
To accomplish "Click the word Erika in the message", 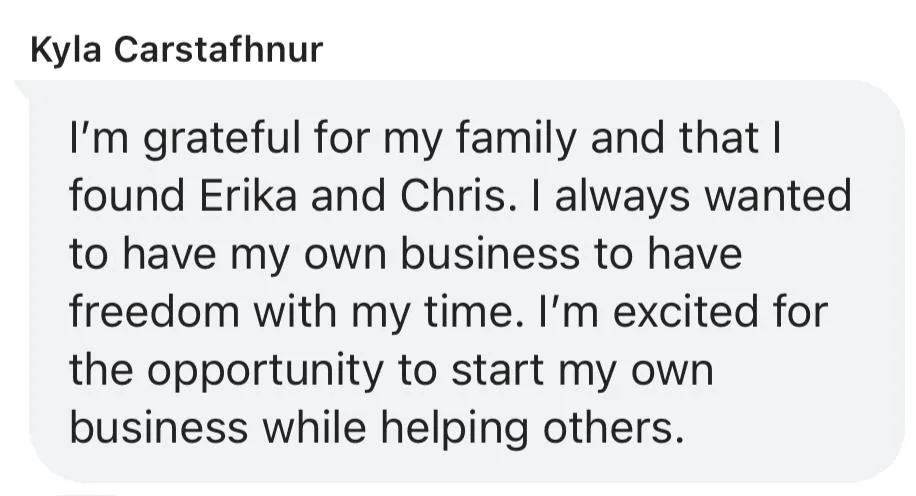I will point(248,196).
